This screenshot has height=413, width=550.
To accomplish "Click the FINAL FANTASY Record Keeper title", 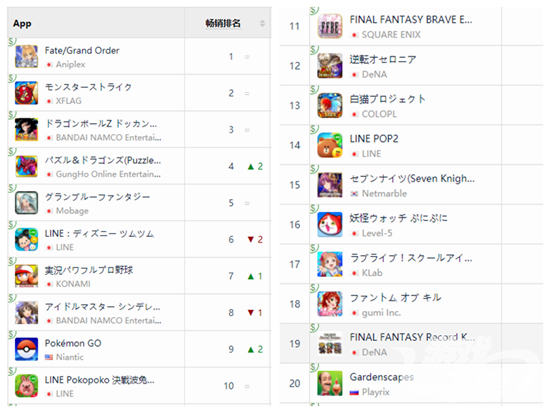I will pos(412,337).
